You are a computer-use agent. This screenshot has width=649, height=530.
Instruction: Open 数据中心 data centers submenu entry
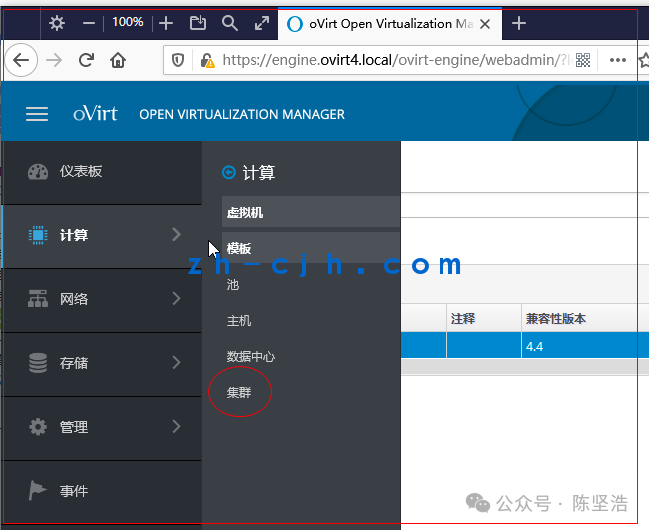251,357
